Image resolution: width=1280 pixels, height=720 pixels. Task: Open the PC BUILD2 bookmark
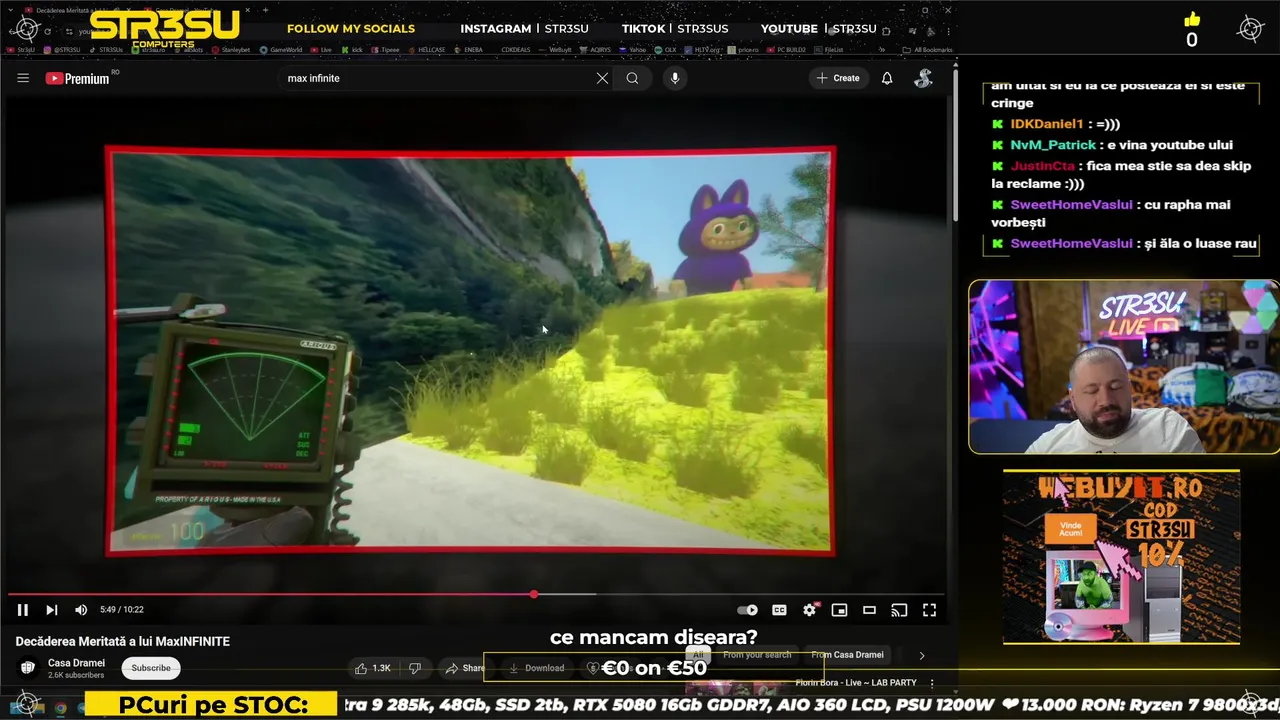point(785,49)
